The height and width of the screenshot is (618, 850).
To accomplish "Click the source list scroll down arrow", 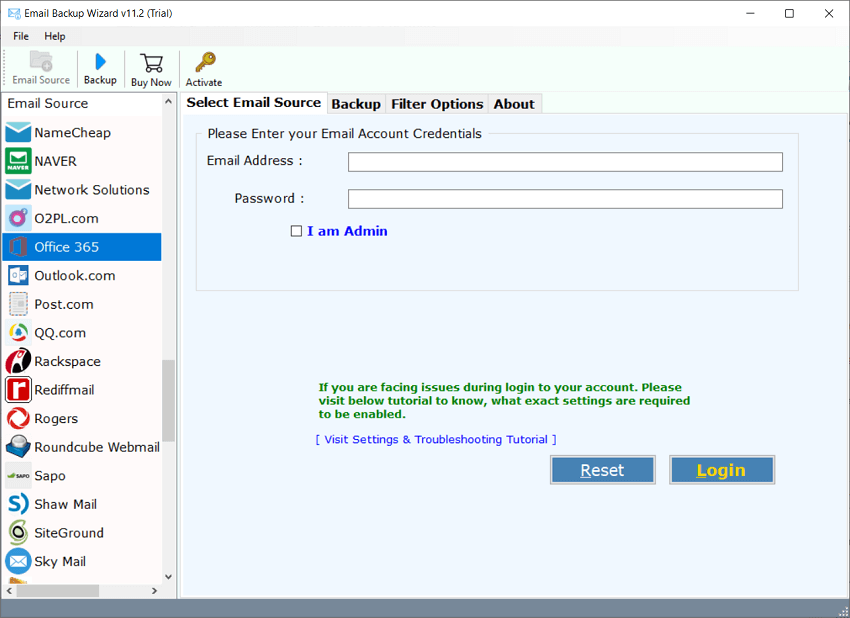I will tap(168, 577).
